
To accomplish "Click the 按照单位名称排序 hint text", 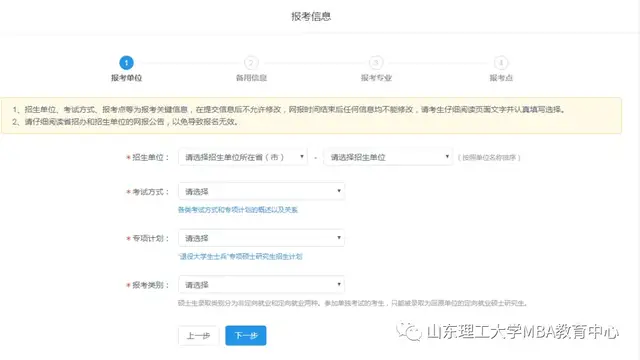I will point(489,158).
